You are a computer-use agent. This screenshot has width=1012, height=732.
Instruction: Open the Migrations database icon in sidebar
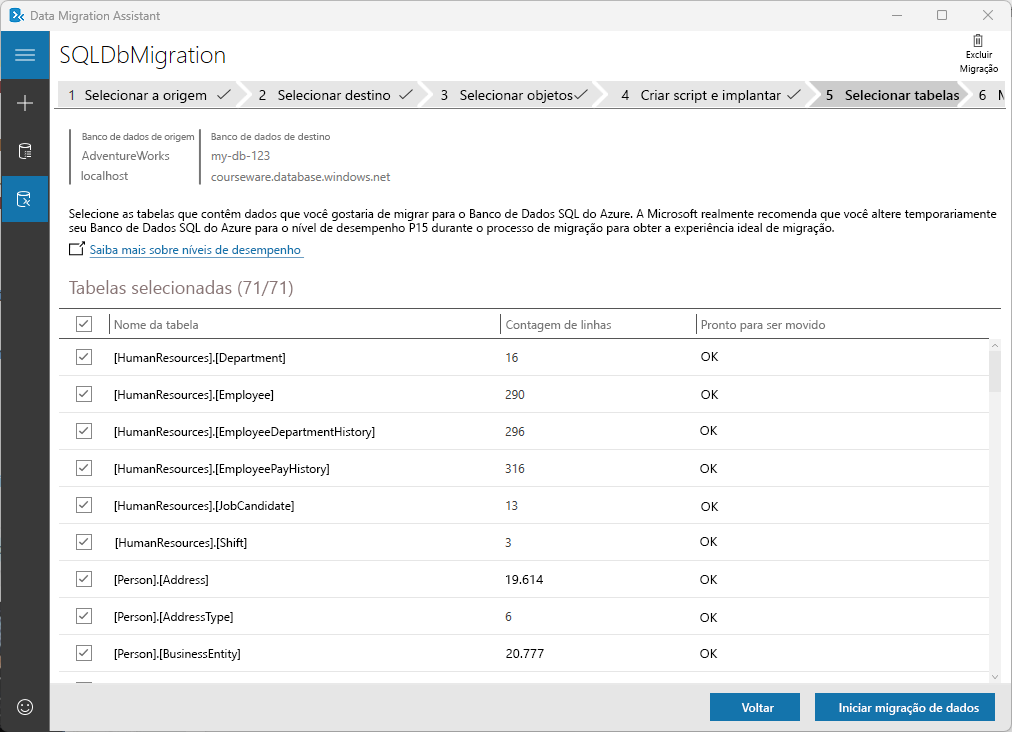pos(25,199)
